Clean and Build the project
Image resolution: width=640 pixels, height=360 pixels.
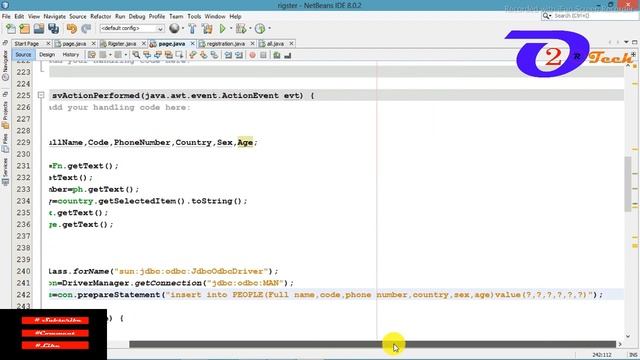coord(207,29)
